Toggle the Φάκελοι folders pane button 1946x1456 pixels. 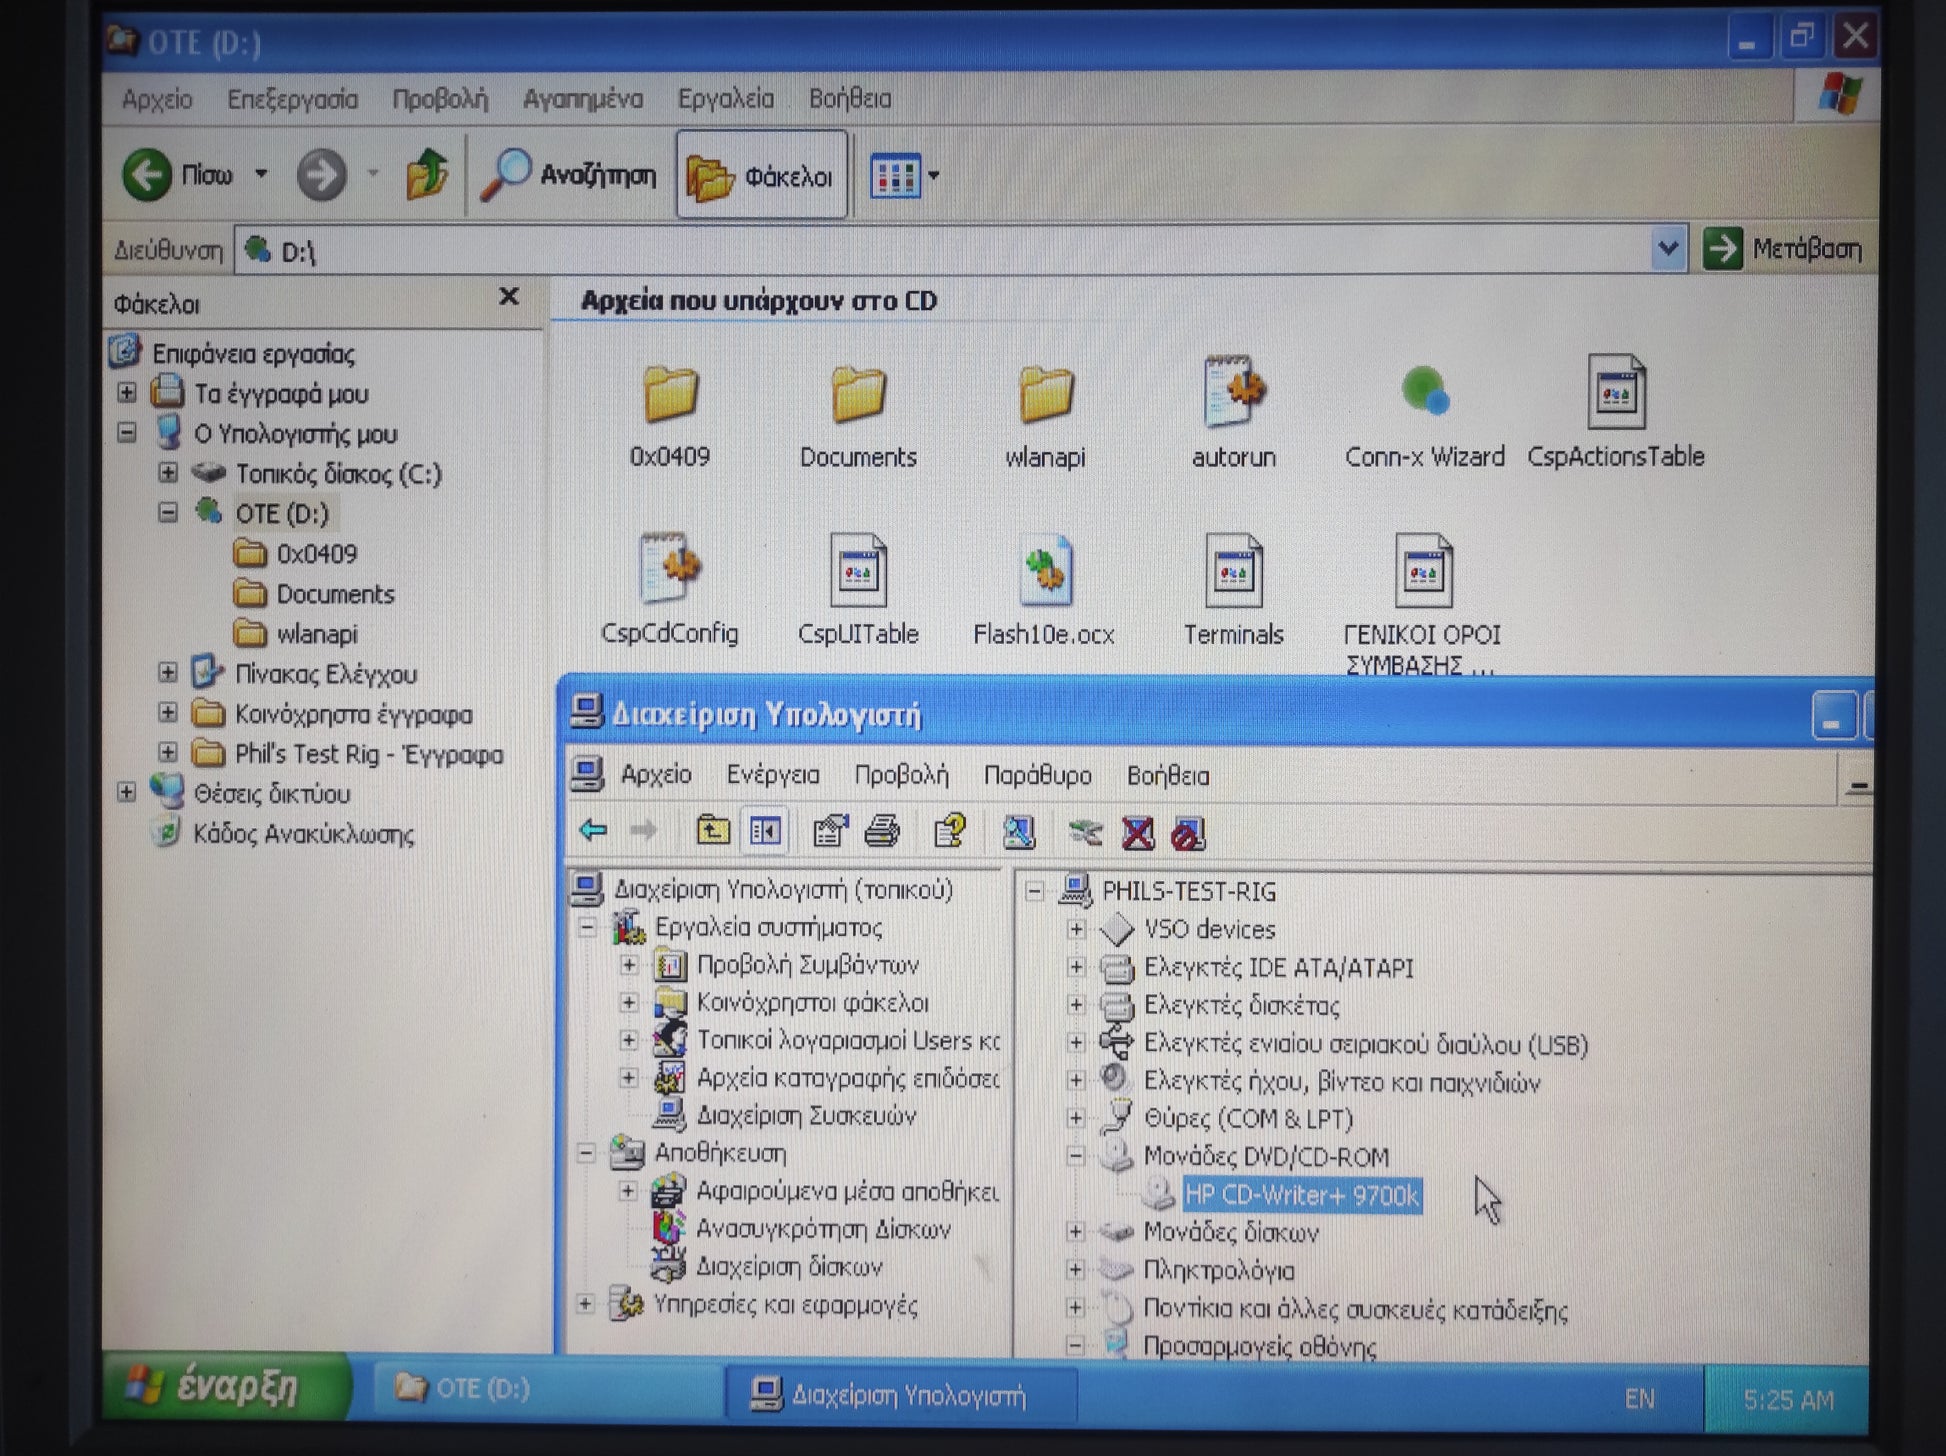click(x=762, y=176)
